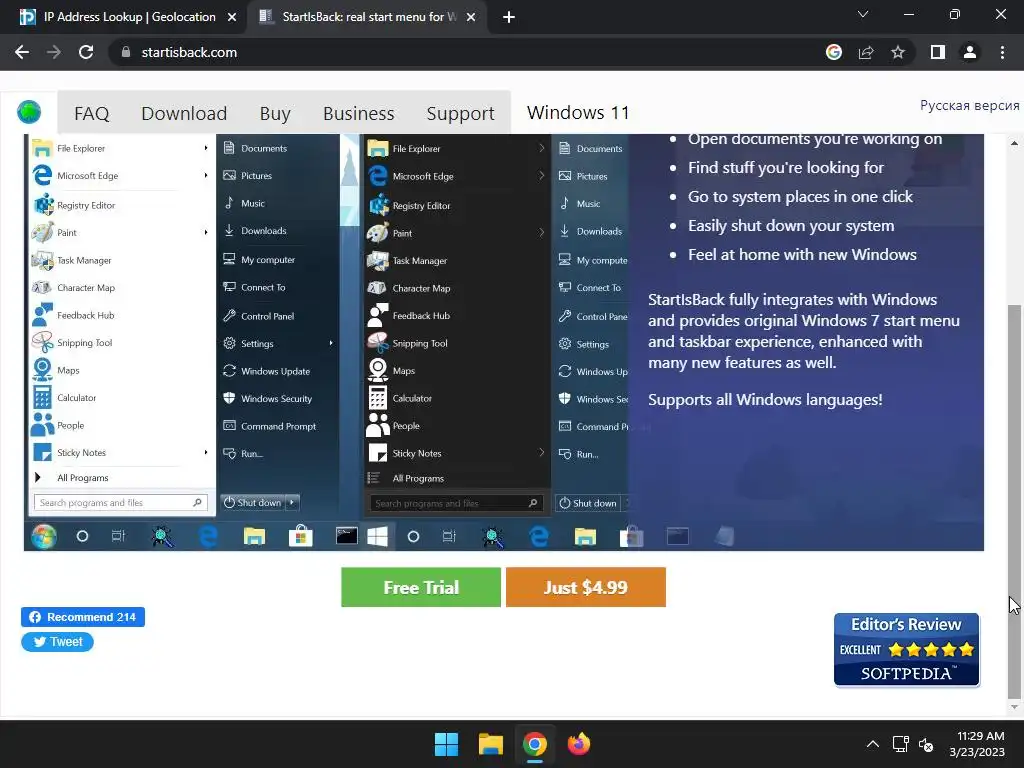Open the side panel icon in Chrome
Image resolution: width=1024 pixels, height=768 pixels.
[x=938, y=52]
